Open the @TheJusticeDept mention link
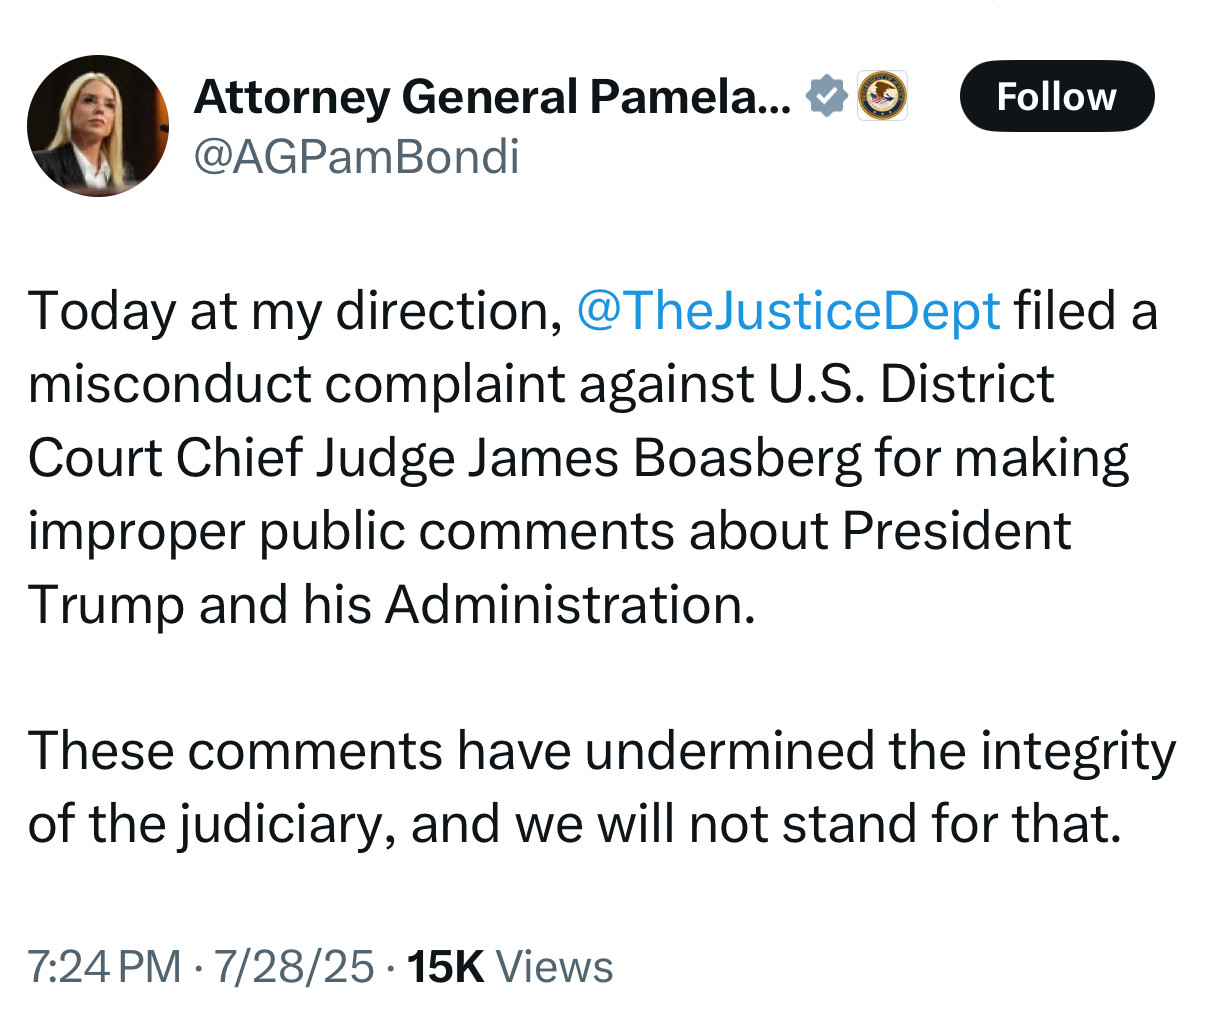This screenshot has width=1206, height=1021. coord(788,311)
